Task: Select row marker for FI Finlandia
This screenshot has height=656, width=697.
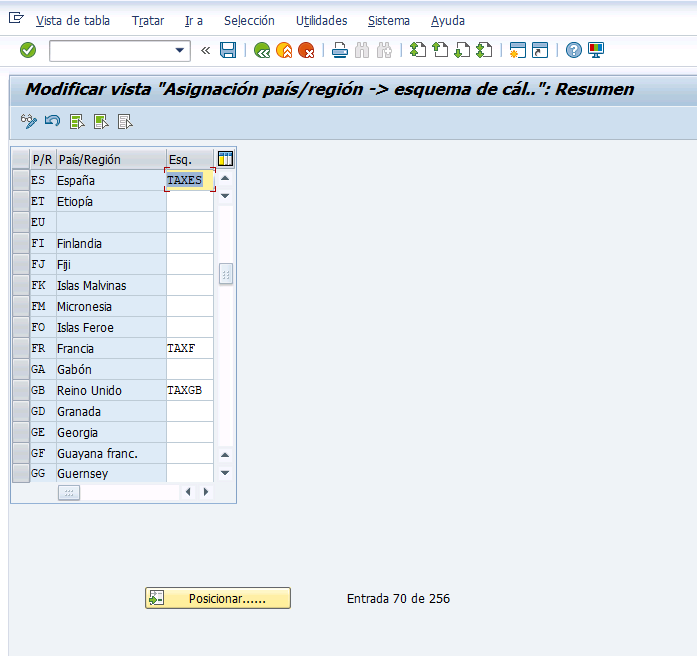Action: pos(21,243)
